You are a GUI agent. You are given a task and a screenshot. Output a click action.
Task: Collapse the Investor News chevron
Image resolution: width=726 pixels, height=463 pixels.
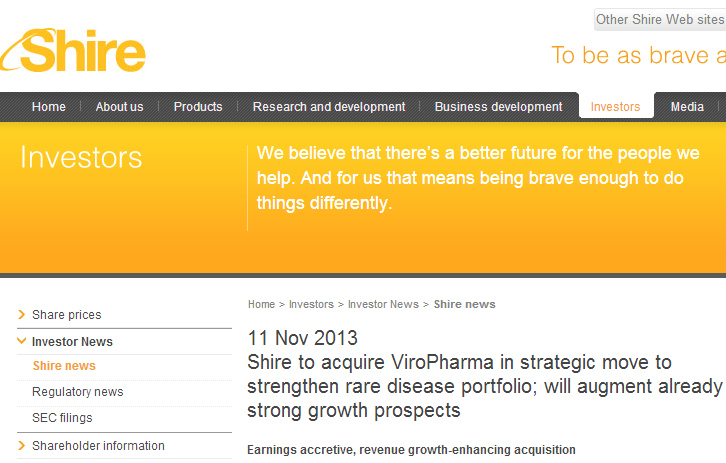[22, 341]
